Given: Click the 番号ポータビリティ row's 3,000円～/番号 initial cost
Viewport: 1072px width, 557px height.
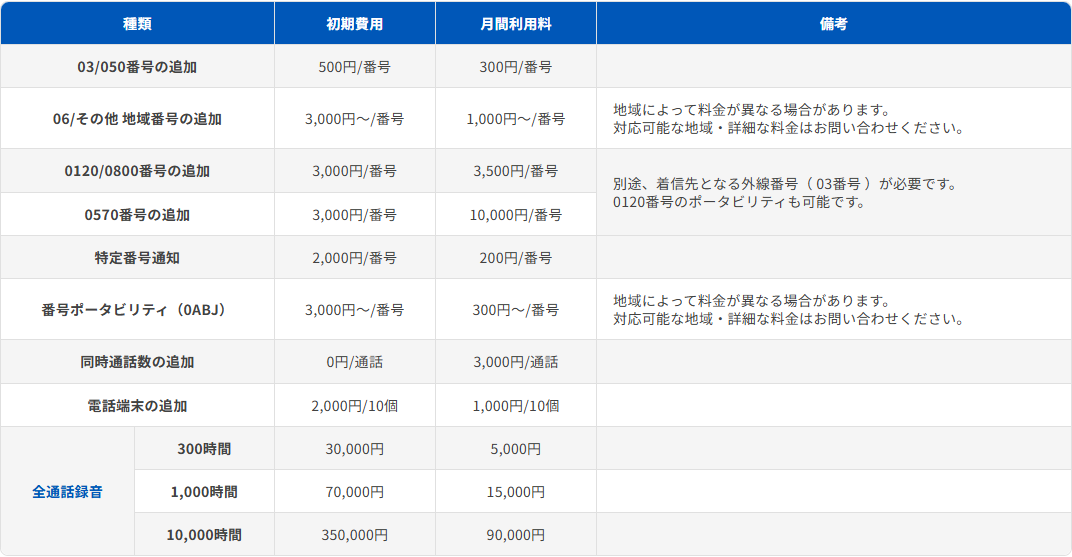Looking at the screenshot, I should tap(355, 310).
